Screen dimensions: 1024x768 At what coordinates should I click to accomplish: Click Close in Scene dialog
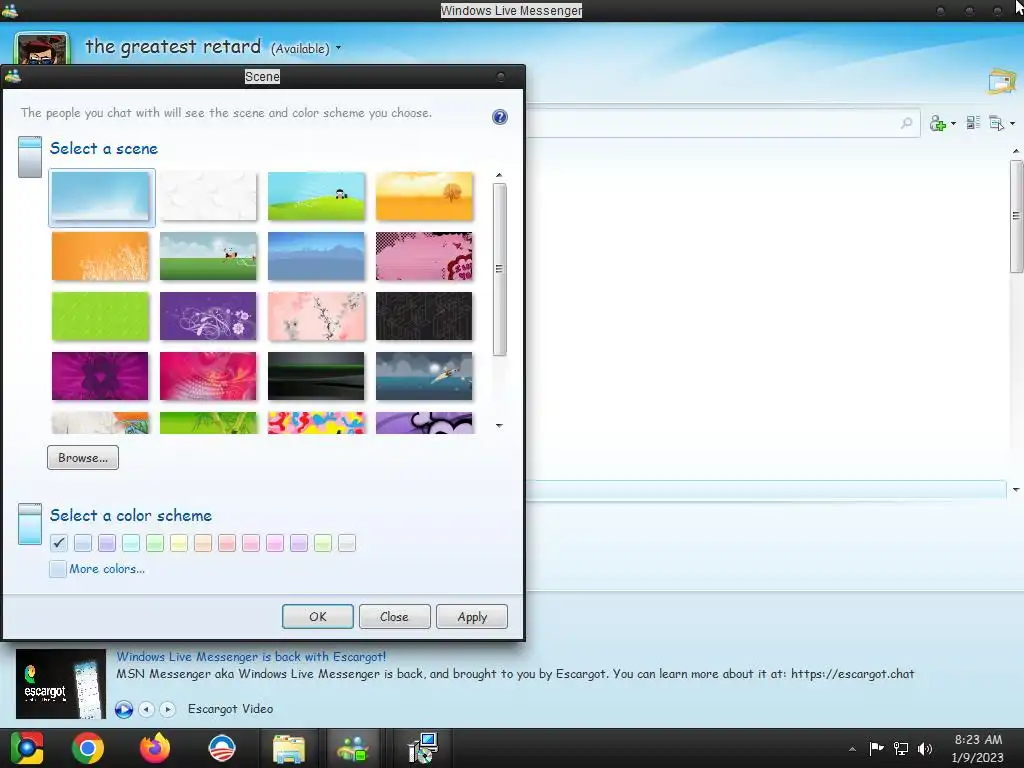point(394,616)
